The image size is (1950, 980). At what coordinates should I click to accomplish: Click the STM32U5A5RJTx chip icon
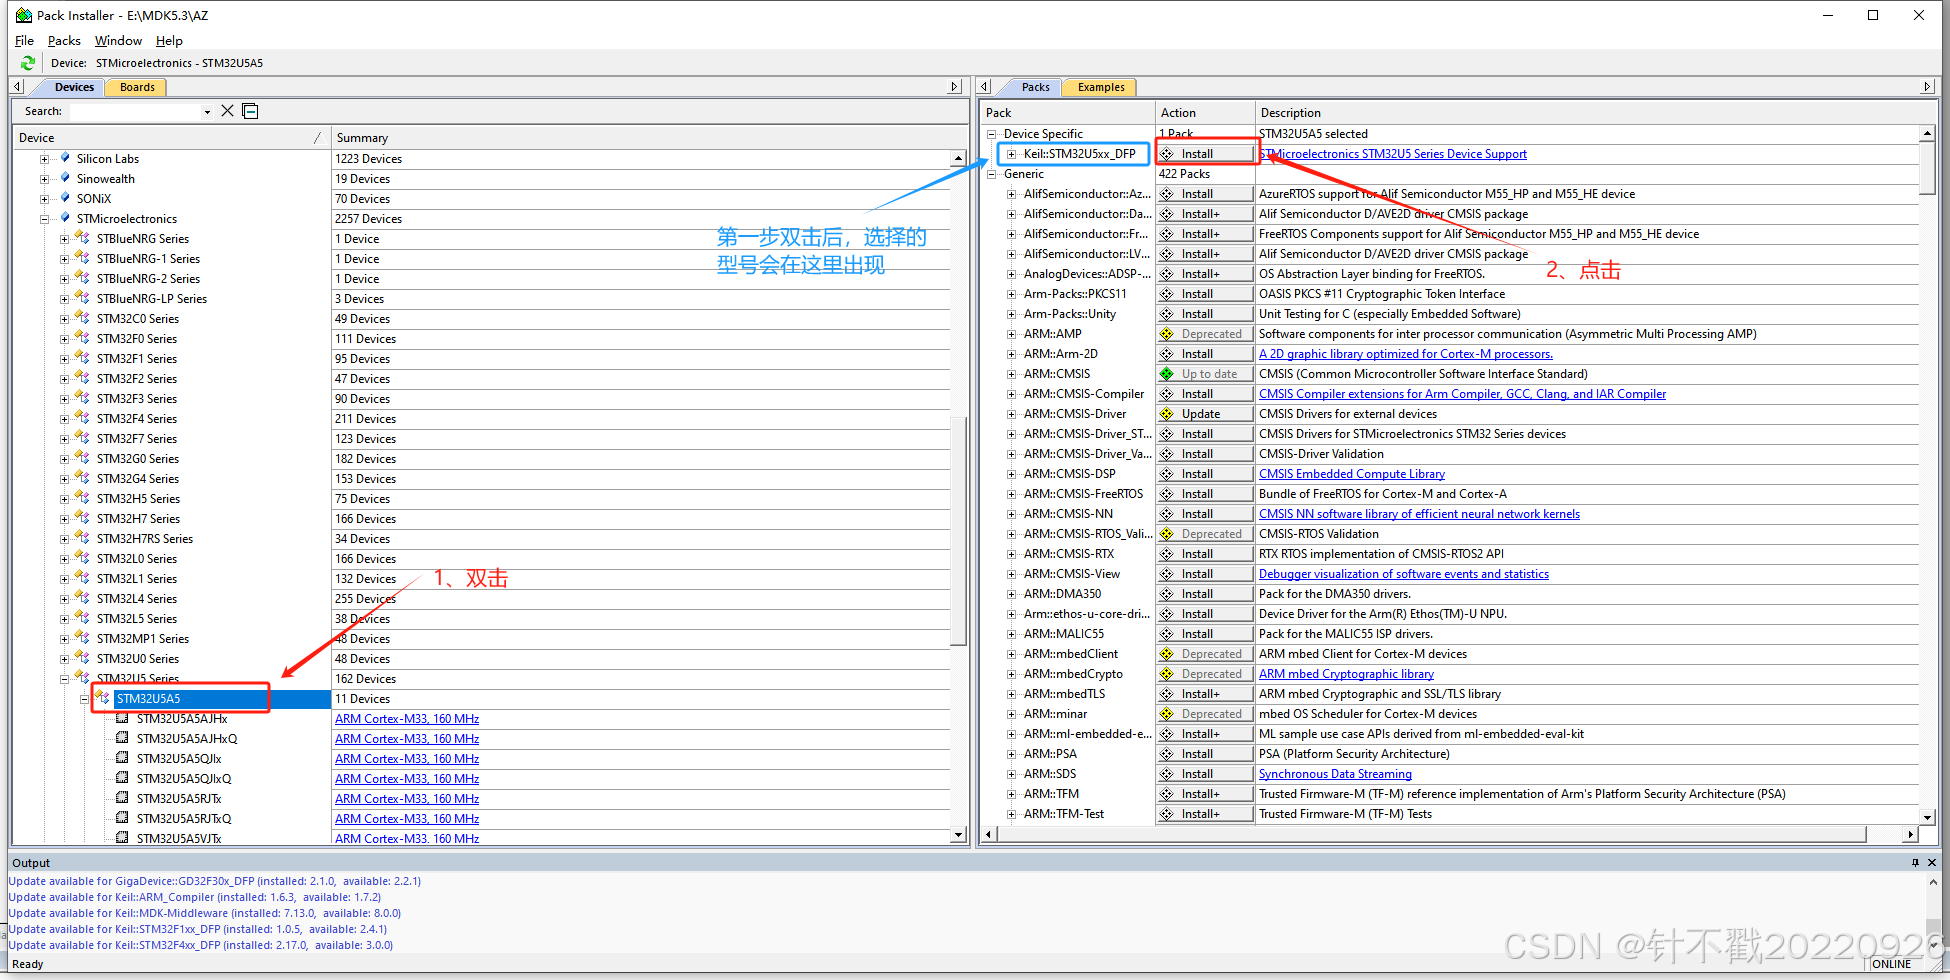pos(122,798)
